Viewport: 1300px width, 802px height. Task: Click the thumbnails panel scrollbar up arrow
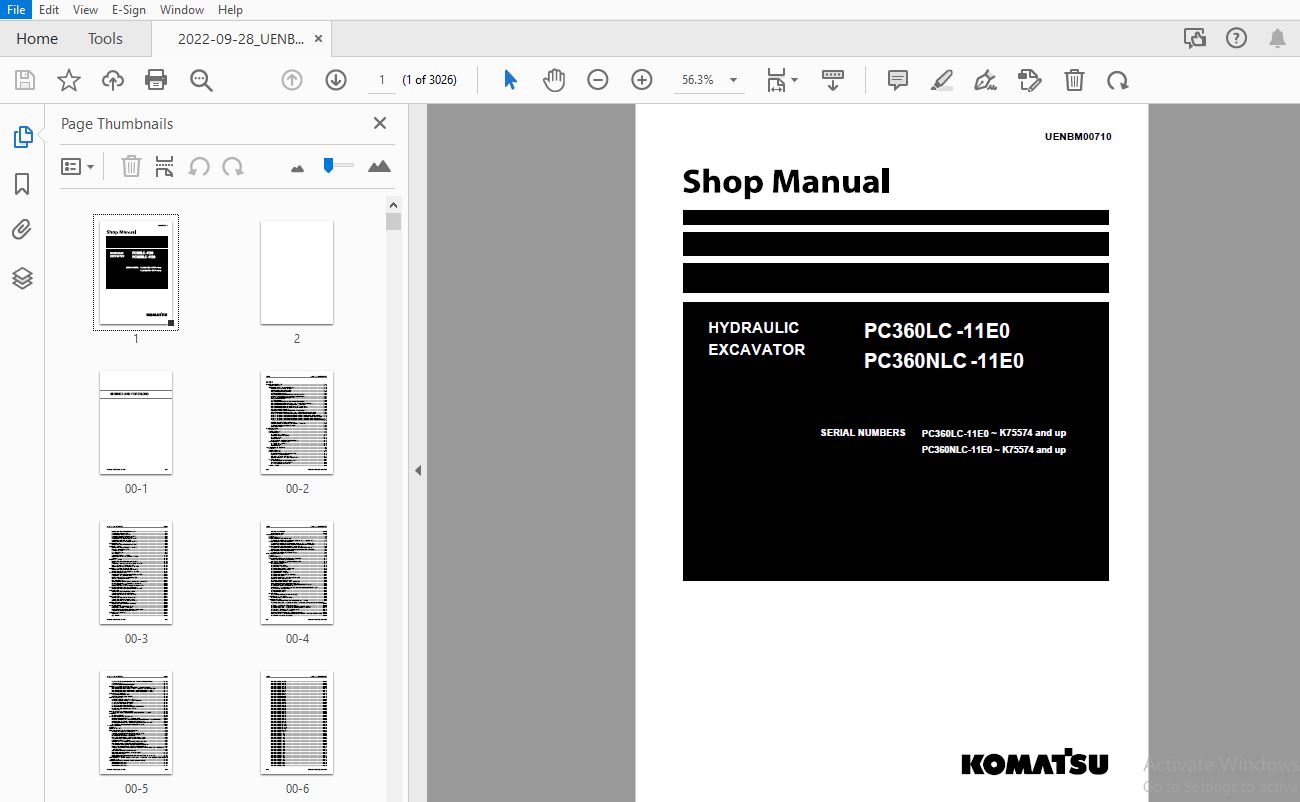click(394, 205)
